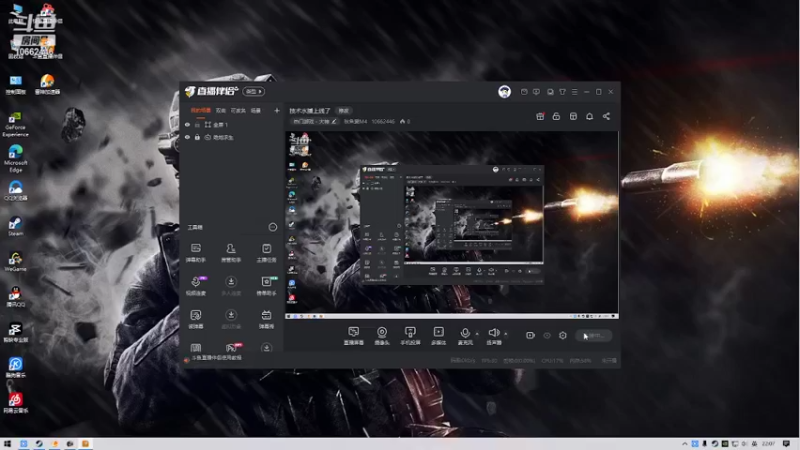Show hidden tray icons chevron on taskbar
Viewport: 800px width, 450px height.
click(685, 444)
